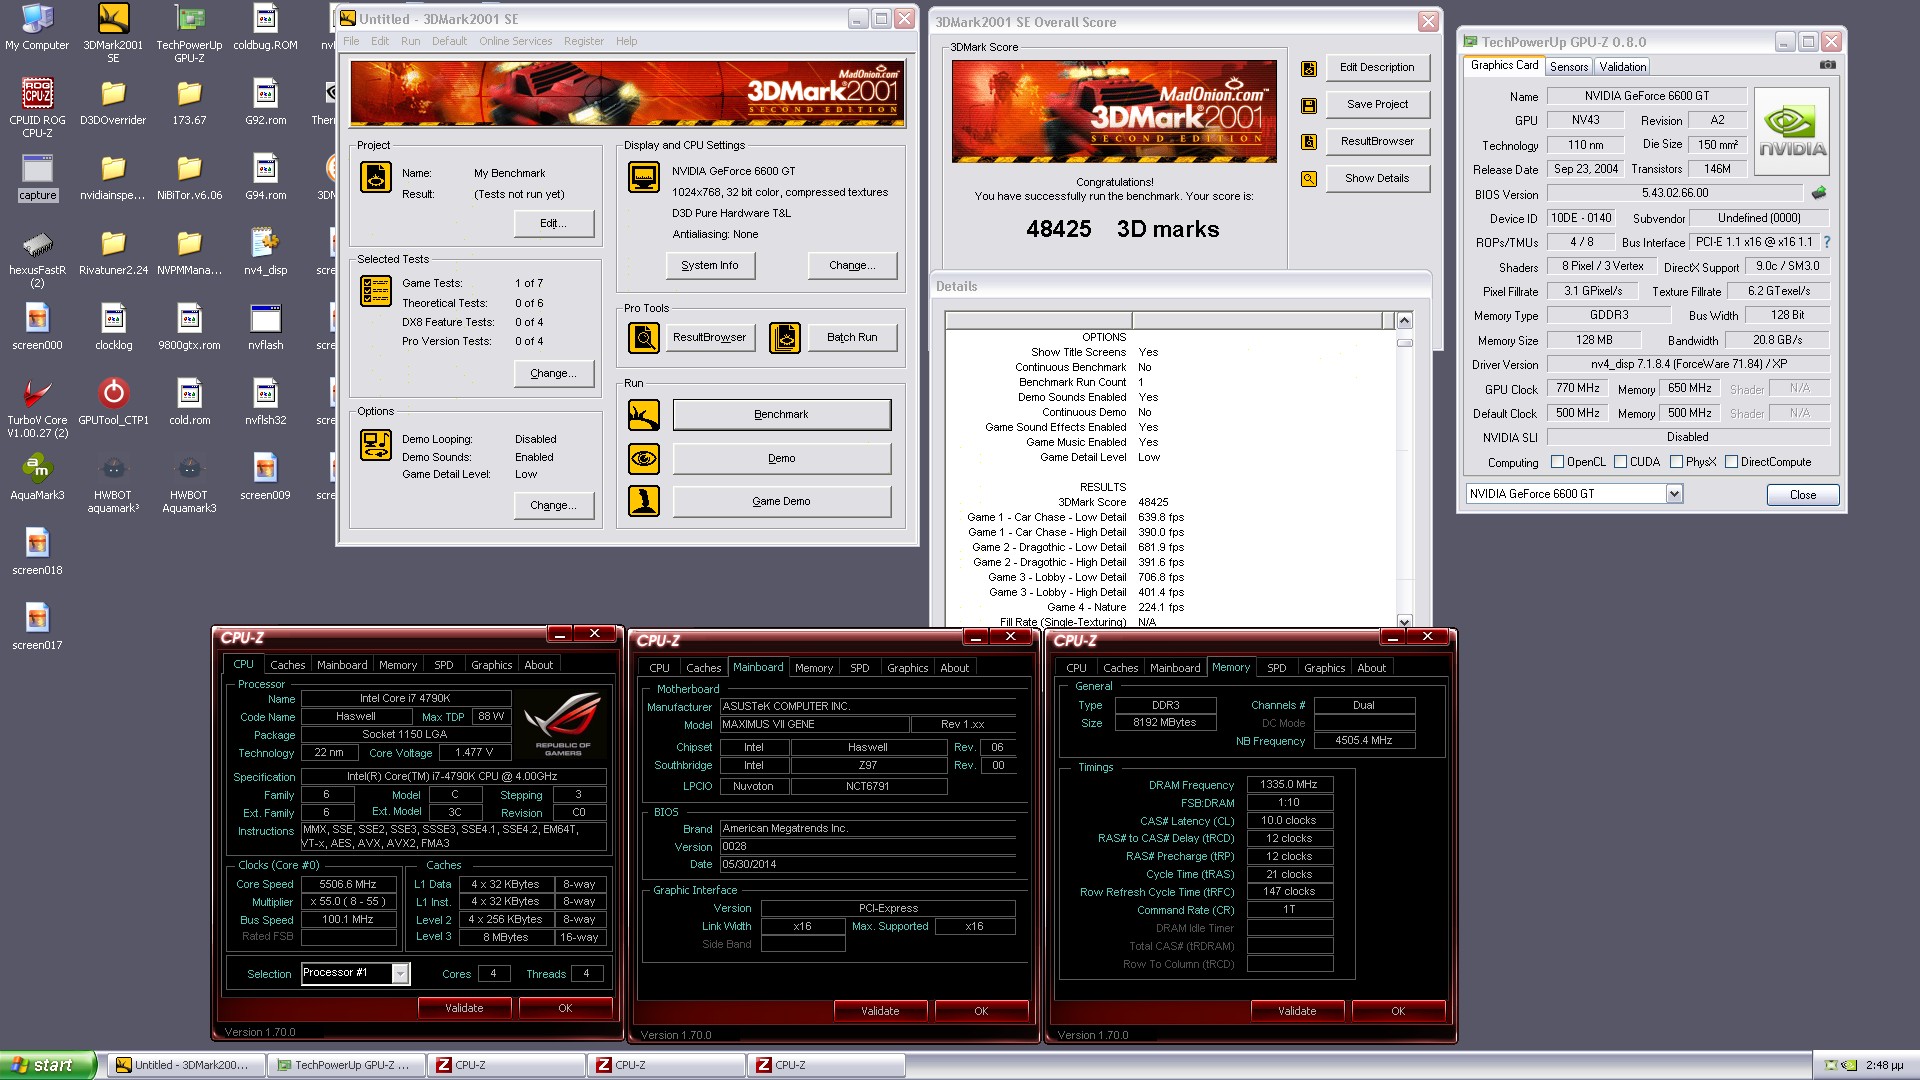
Task: Click the Edit Description button
Action: (1377, 68)
